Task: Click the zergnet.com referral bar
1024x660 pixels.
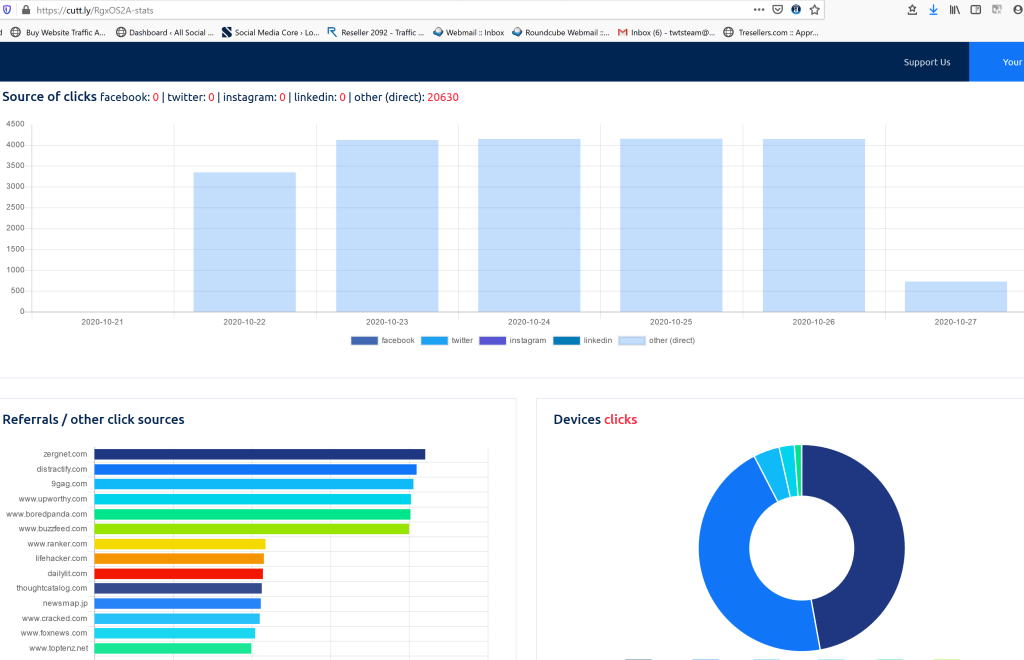Action: (259, 454)
